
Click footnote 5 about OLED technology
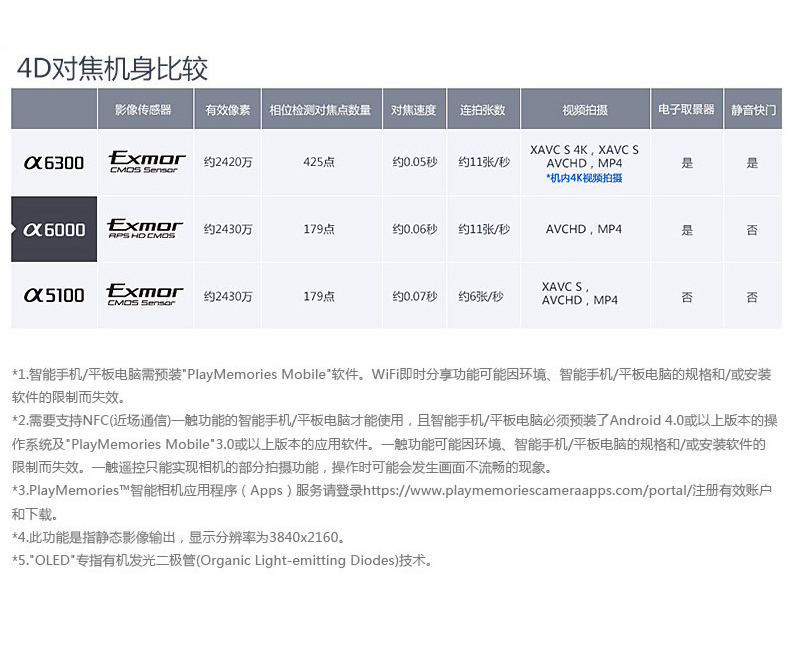[x=222, y=560]
